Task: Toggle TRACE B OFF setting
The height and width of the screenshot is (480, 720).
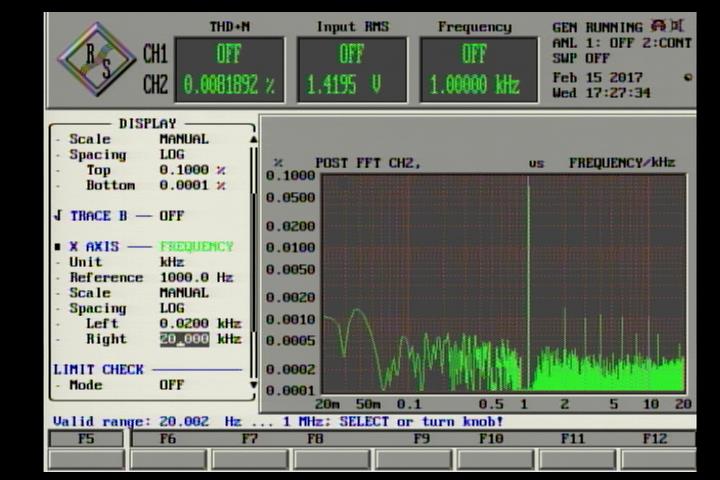Action: pyautogui.click(x=172, y=215)
